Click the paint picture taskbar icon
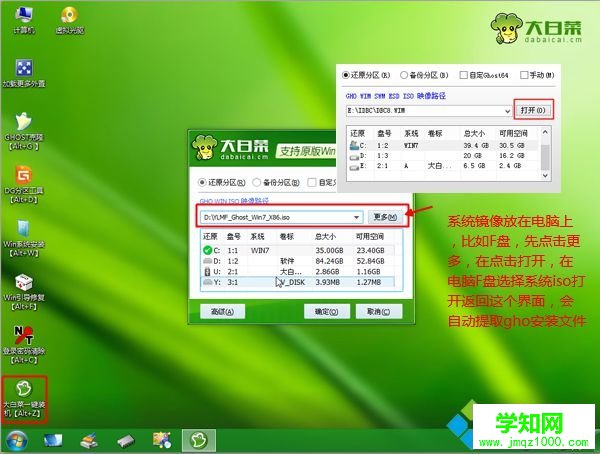Screen dimensions: 600x454 162,440
